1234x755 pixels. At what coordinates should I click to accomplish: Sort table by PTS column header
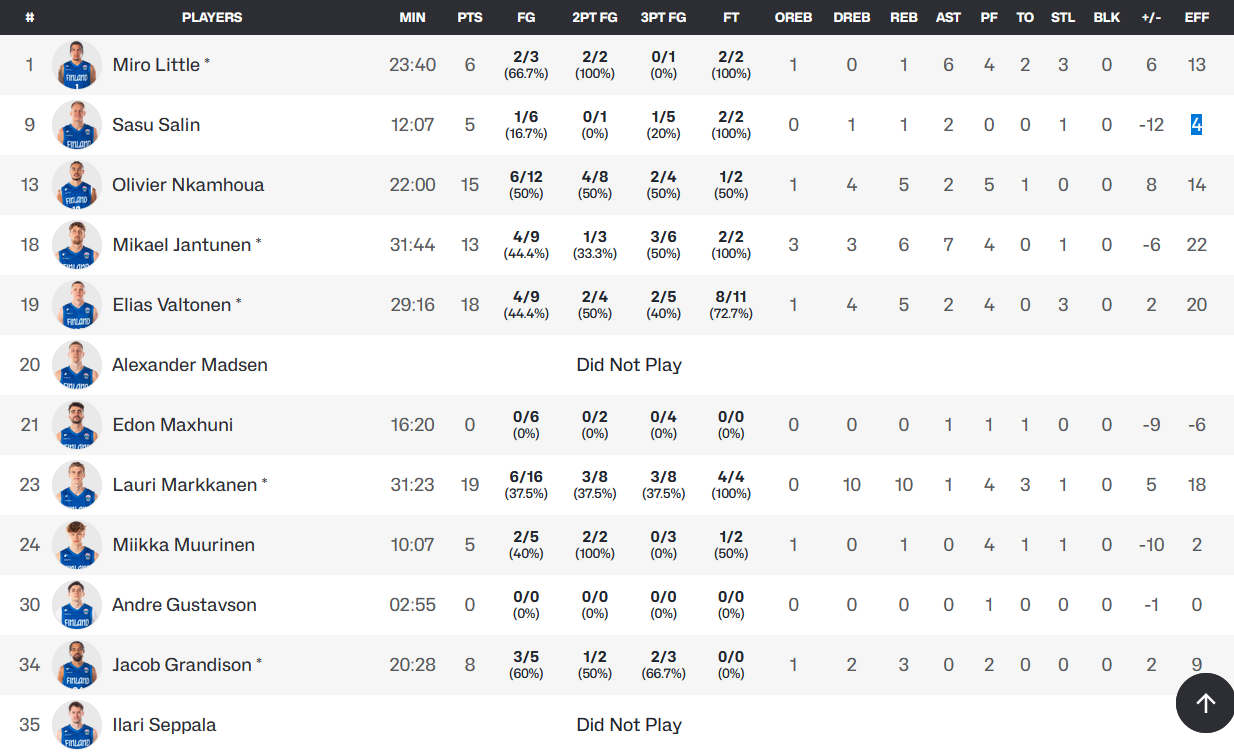[x=470, y=18]
